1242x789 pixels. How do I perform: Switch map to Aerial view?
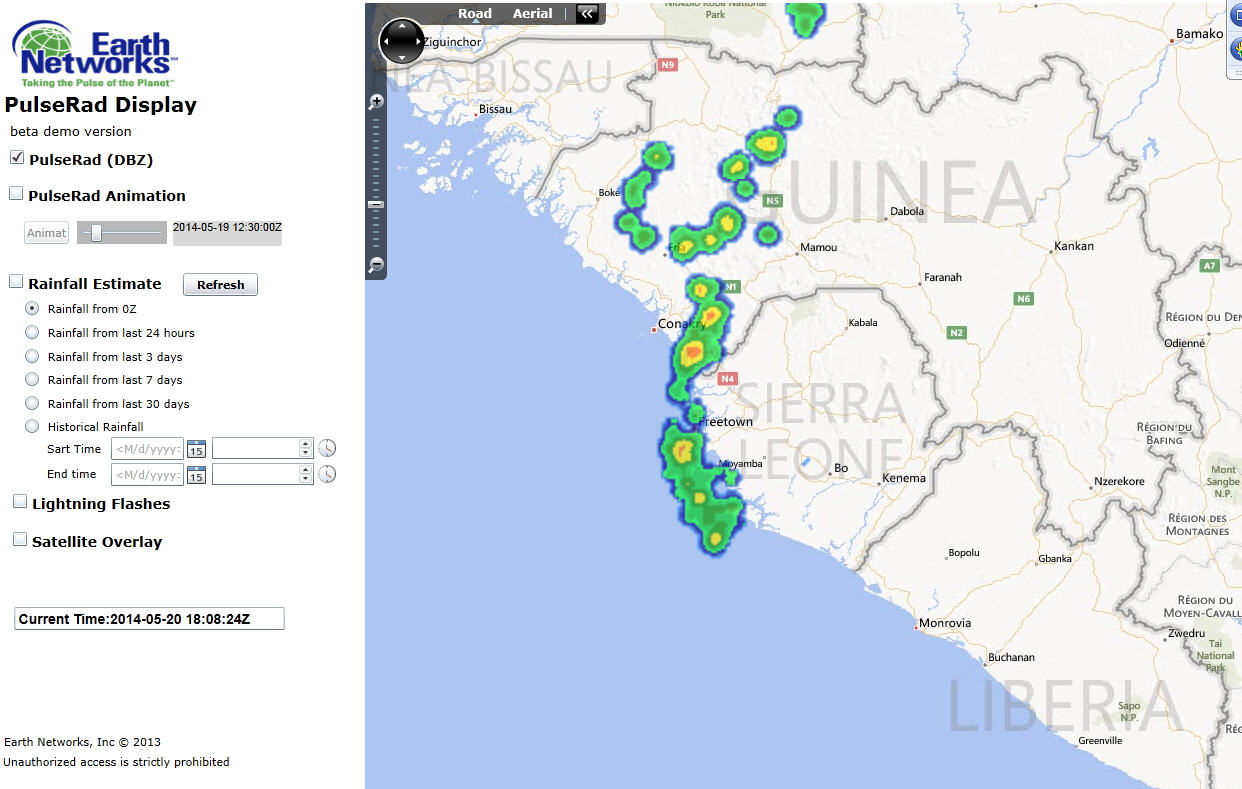[533, 14]
